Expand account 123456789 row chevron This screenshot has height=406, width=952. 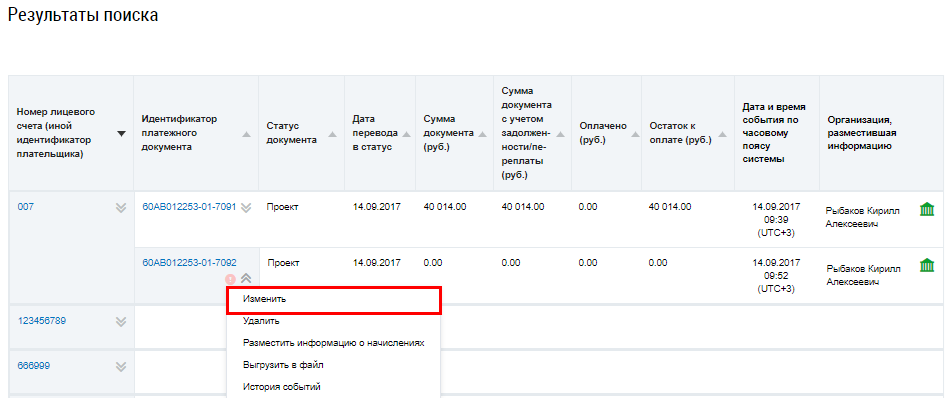click(121, 322)
